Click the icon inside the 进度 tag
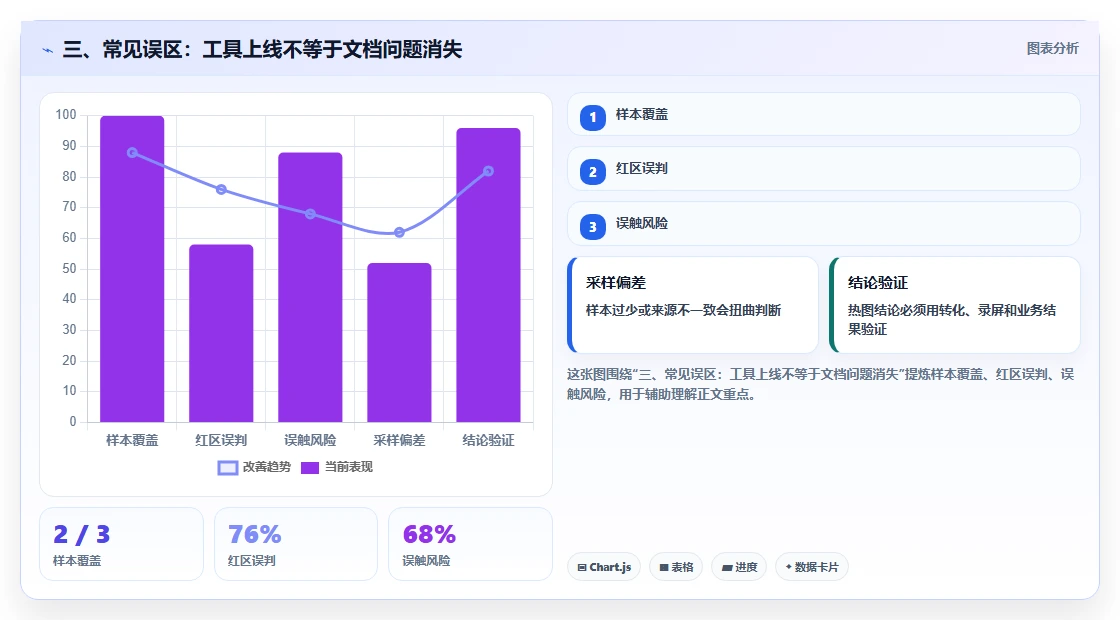The width and height of the screenshot is (1120, 620). click(x=726, y=567)
